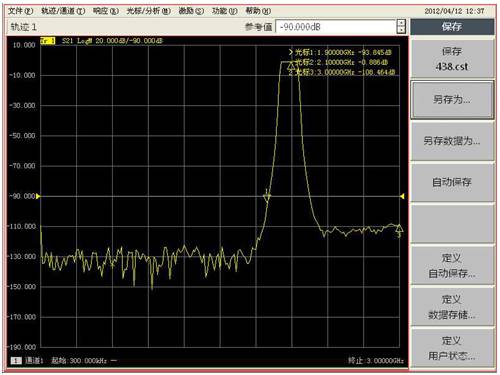Decrease reference value with down stepper arrow
The height and width of the screenshot is (375, 500).
pos(402,30)
